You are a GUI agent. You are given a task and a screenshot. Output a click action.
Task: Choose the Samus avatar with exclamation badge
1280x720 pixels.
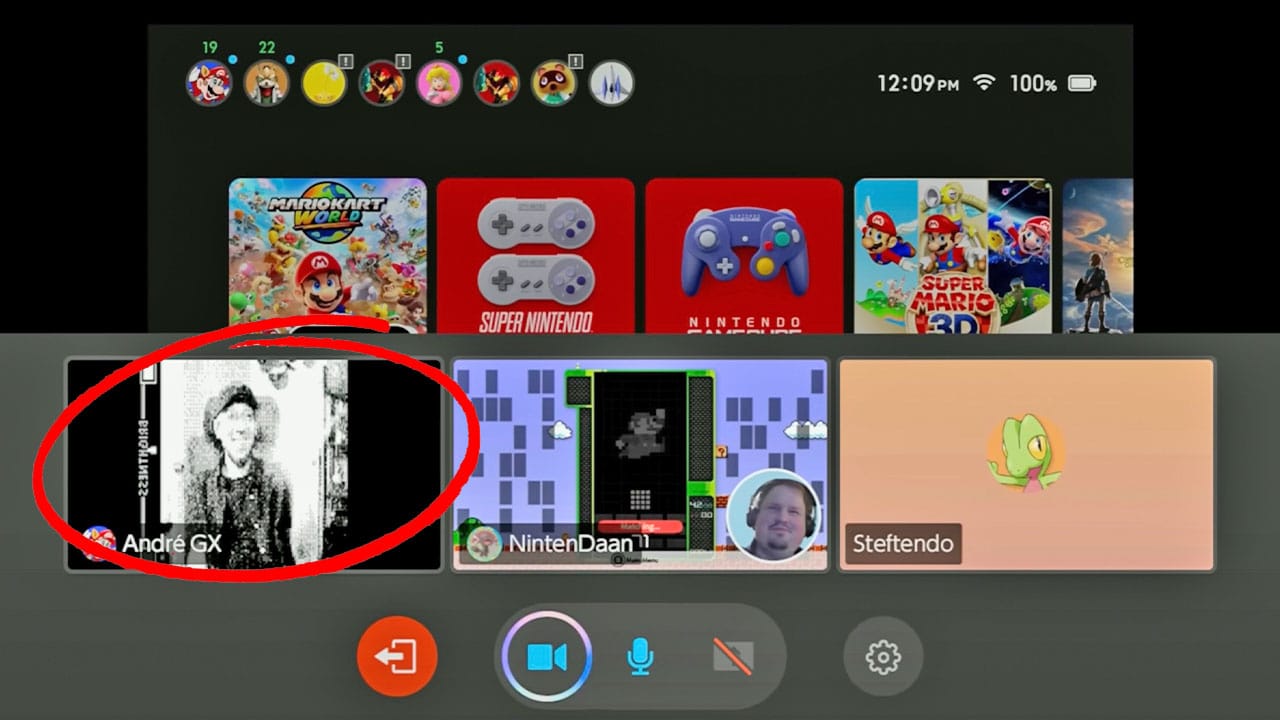[382, 83]
